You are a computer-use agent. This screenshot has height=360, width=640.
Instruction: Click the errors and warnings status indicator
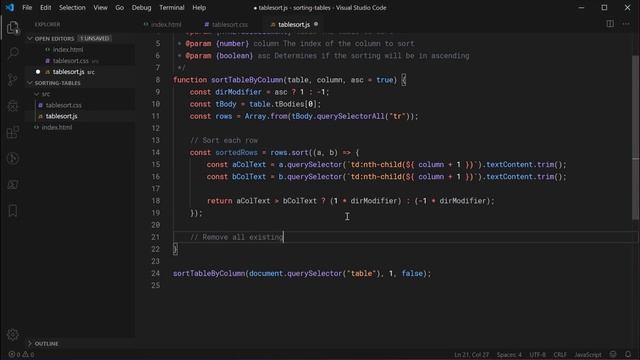(x=21, y=354)
